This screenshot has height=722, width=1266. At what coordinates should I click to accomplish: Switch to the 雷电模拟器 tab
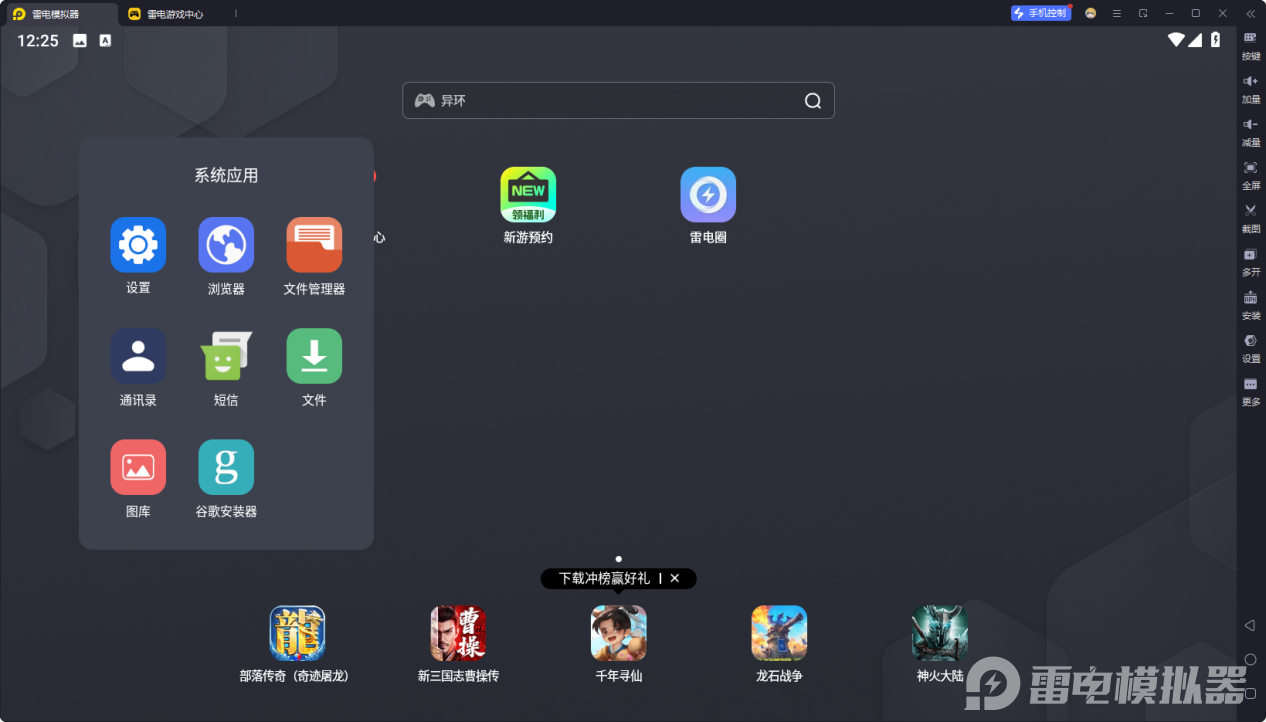coord(55,14)
